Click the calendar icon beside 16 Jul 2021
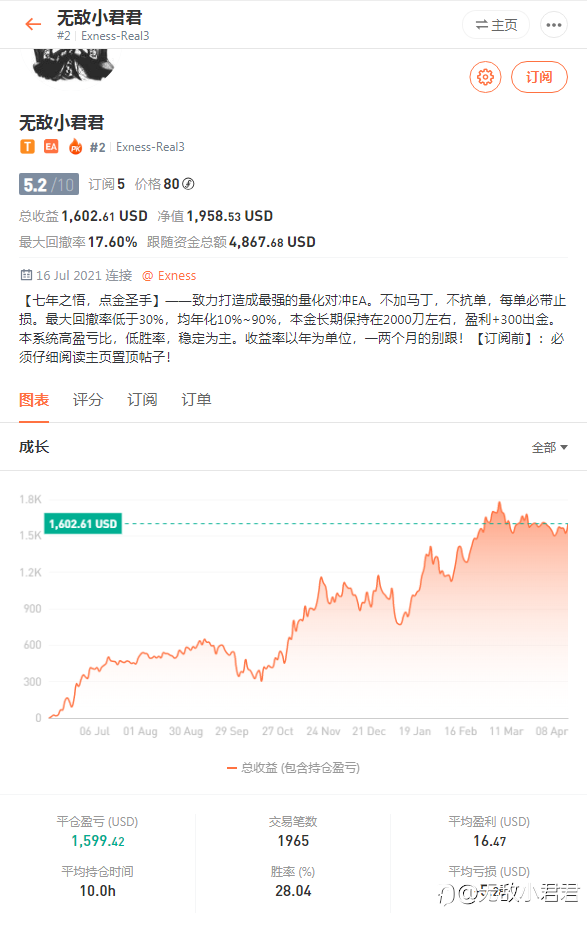Screen dimensions: 587x932 (26, 275)
